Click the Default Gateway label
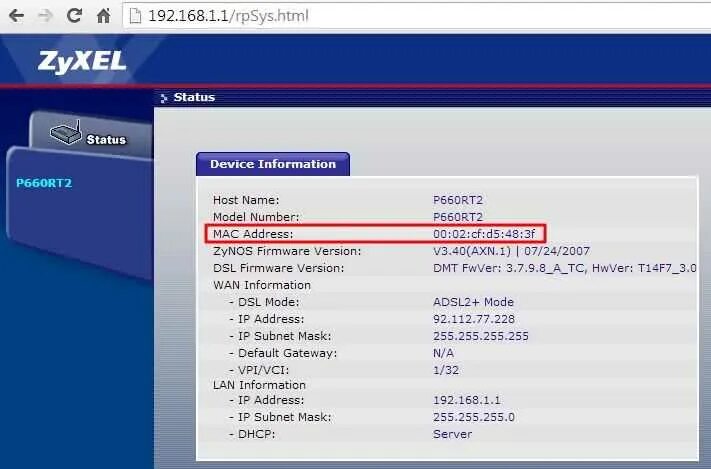Viewport: 711px width, 469px height. [x=287, y=353]
